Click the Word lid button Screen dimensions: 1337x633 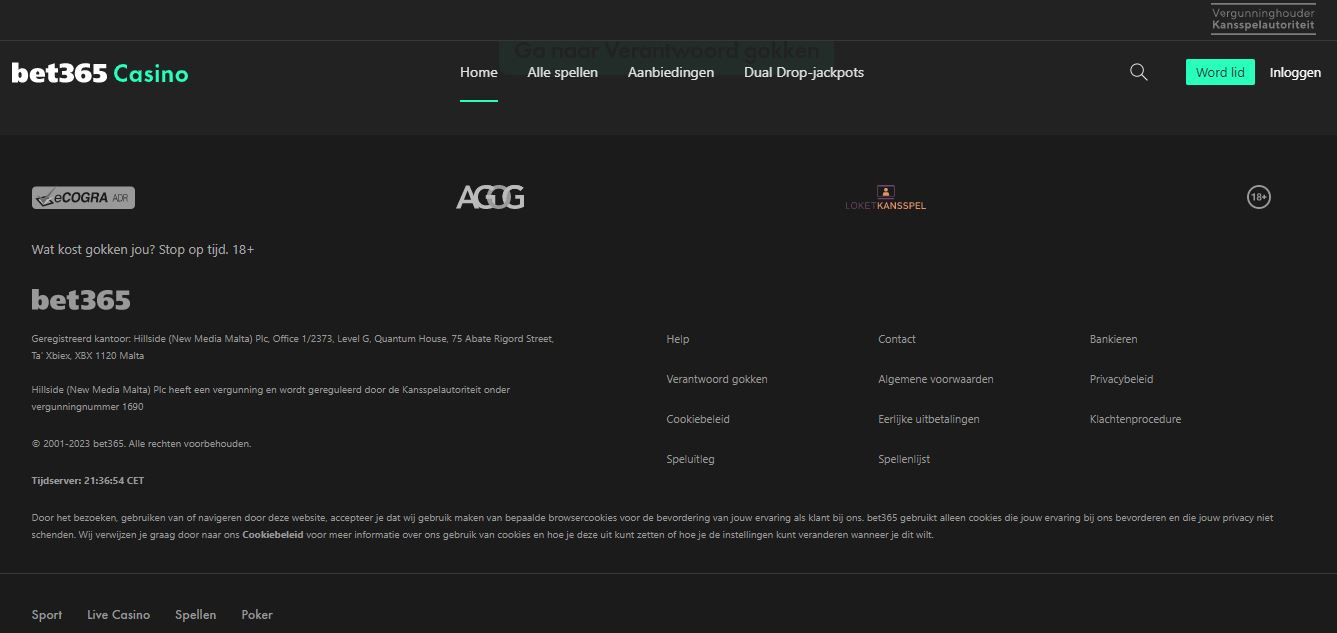(1220, 72)
